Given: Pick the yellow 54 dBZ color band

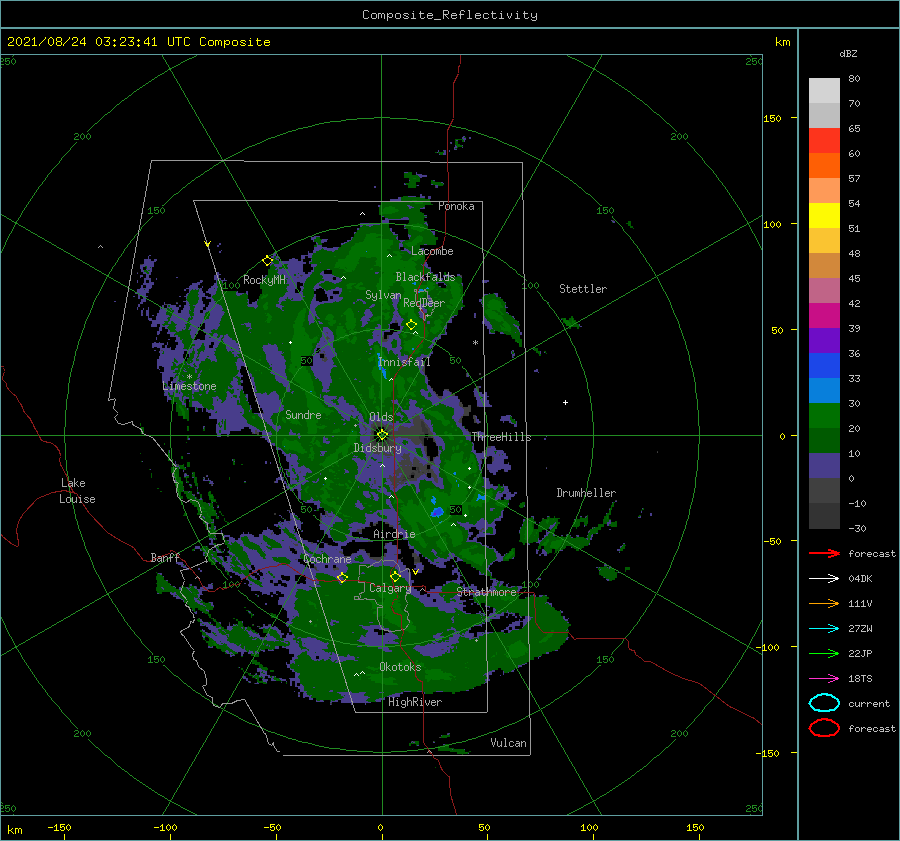Looking at the screenshot, I should pyautogui.click(x=824, y=215).
